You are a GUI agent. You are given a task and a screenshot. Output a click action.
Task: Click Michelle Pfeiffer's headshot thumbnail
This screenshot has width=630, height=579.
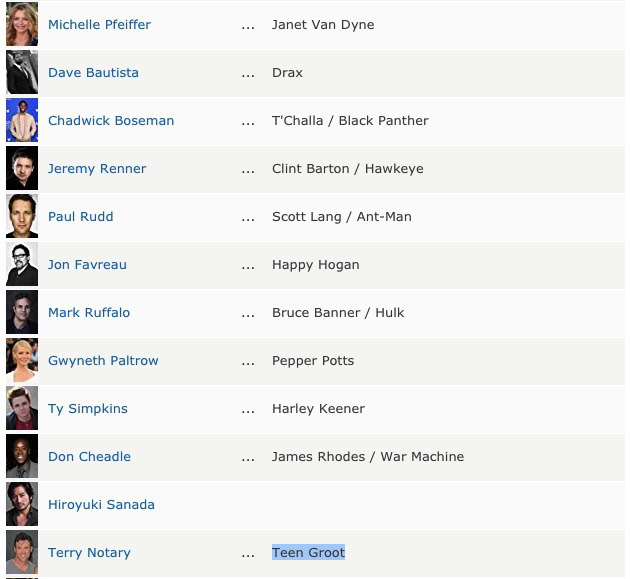point(22,24)
